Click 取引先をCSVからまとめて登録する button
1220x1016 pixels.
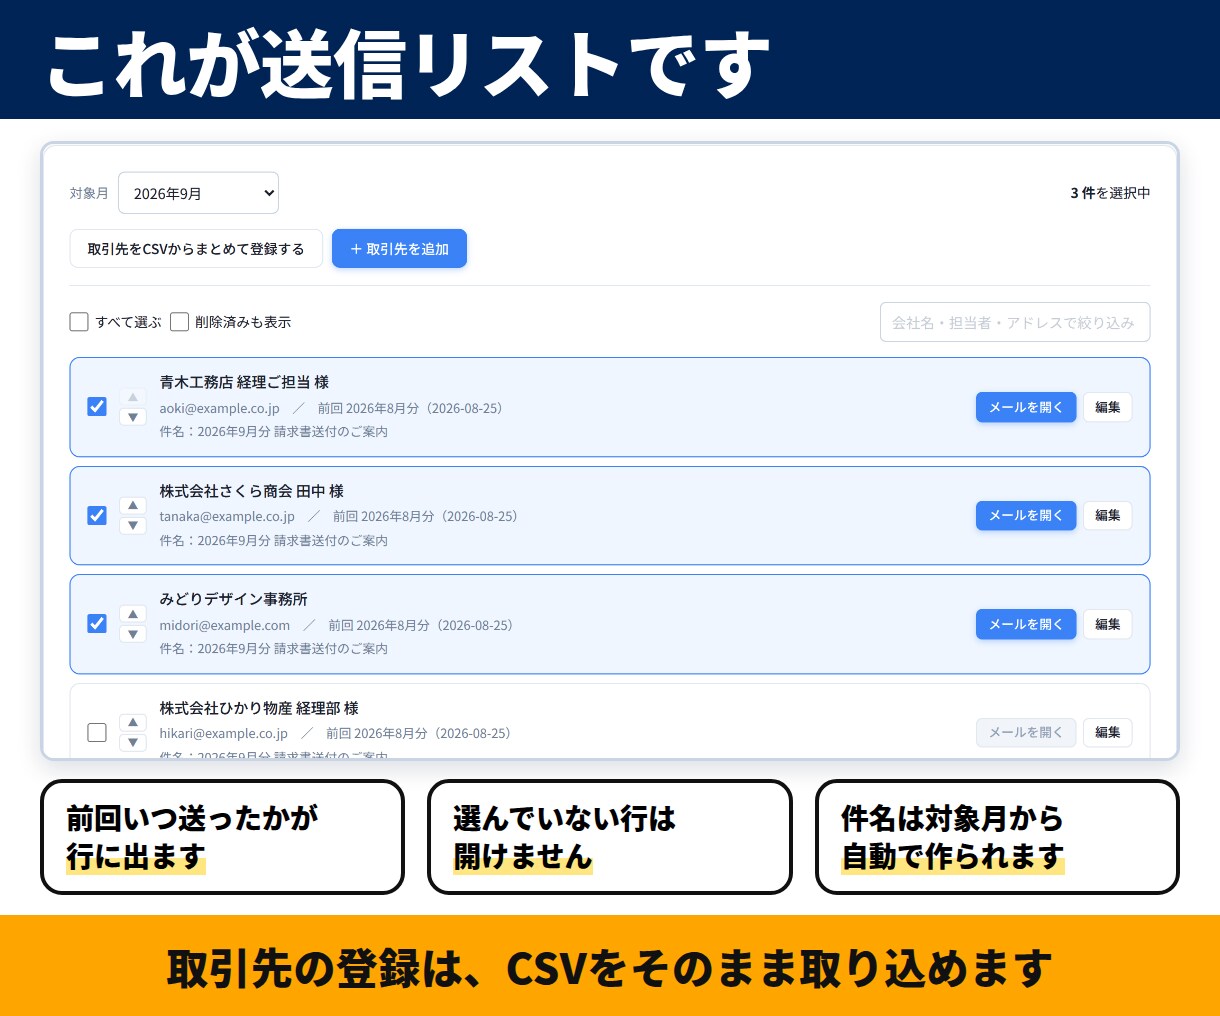(196, 249)
